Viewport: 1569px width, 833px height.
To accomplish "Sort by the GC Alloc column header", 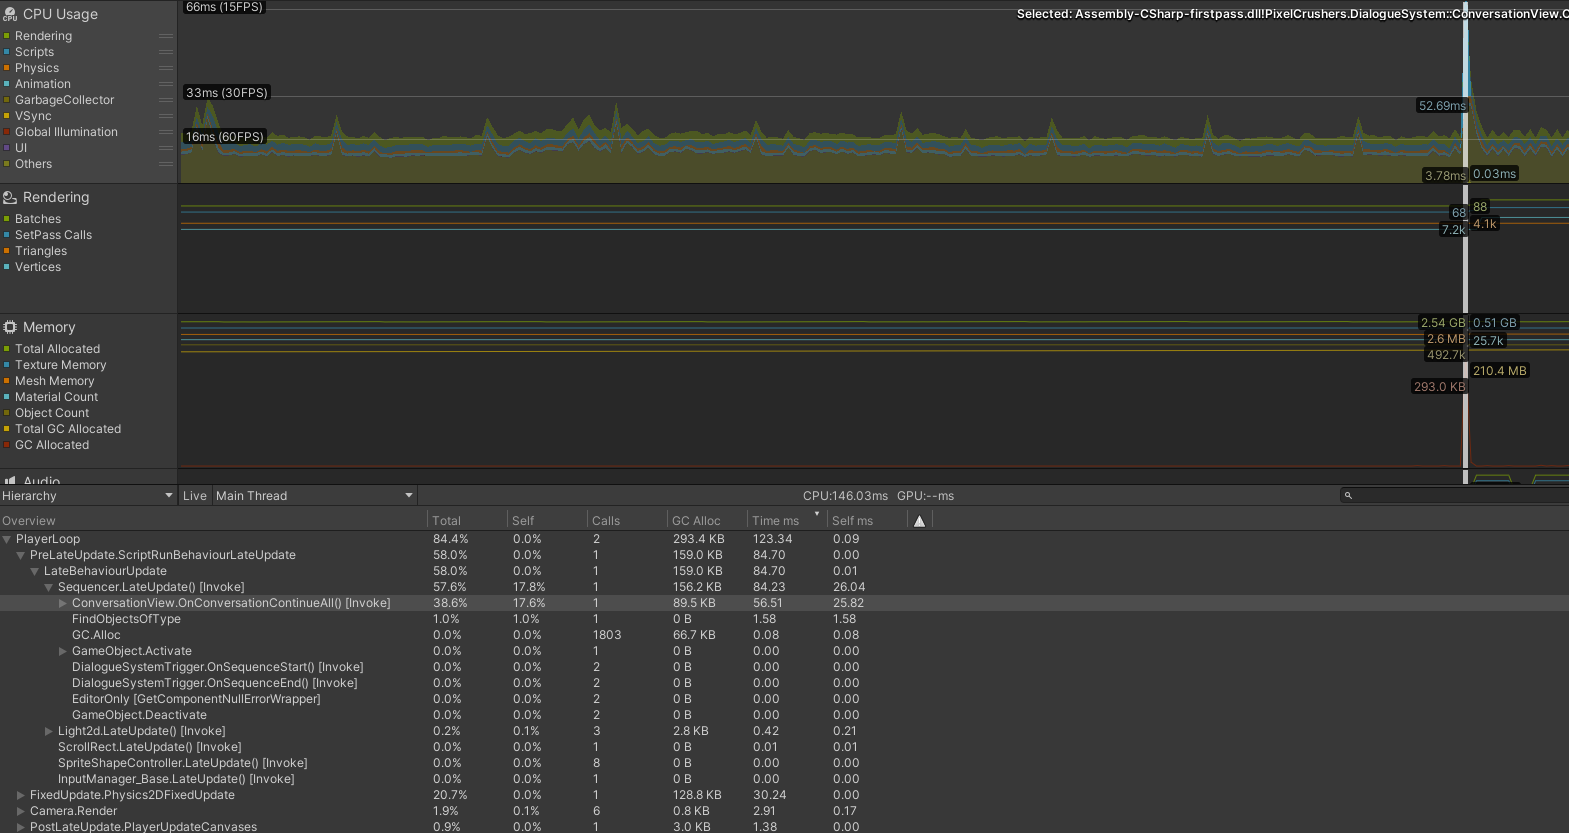I will coord(707,521).
